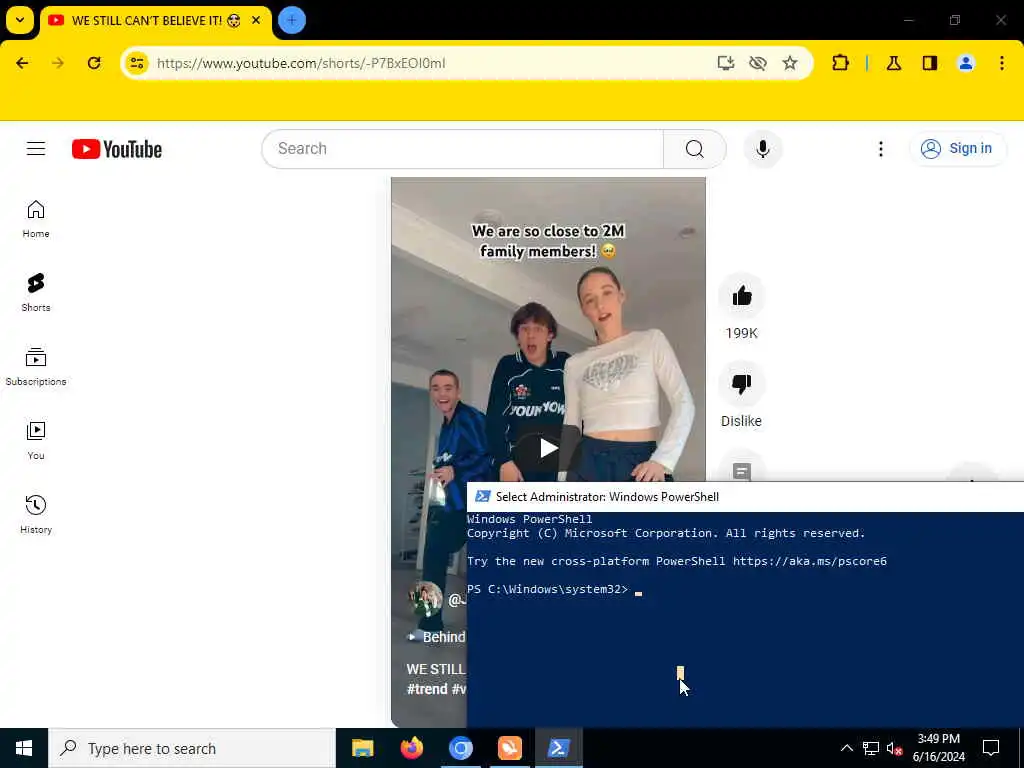Screen dimensions: 1024x768
Task: Open File Explorer from taskbar
Action: click(x=362, y=748)
